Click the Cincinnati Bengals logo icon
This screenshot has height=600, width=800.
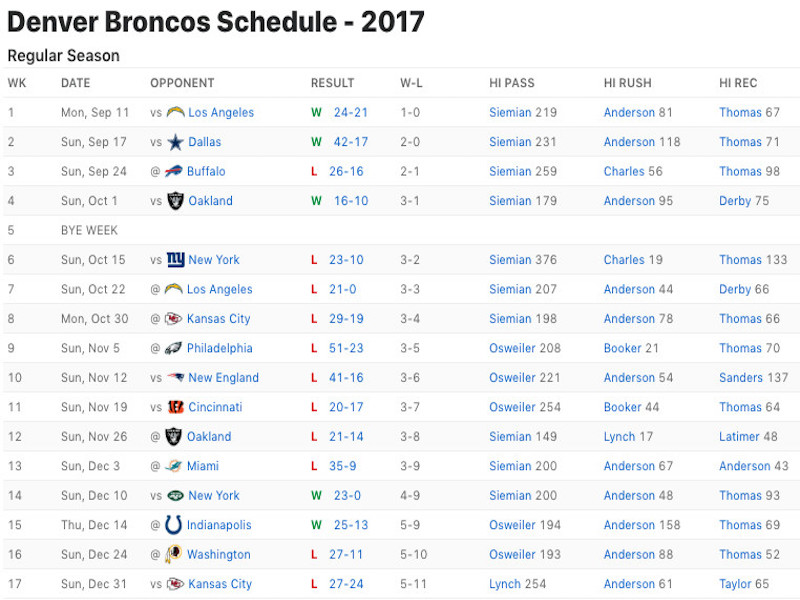[x=175, y=407]
